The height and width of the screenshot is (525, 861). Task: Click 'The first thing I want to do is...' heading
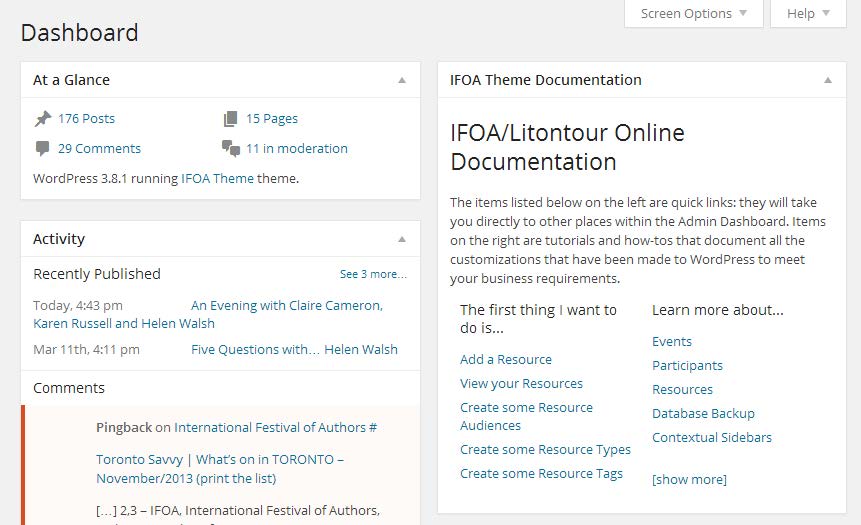tap(538, 319)
